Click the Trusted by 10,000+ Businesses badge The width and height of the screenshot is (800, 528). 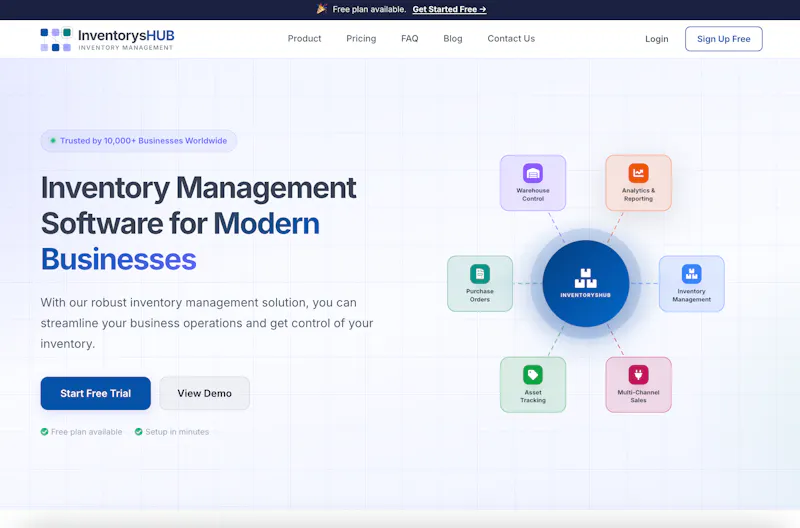[x=138, y=141]
